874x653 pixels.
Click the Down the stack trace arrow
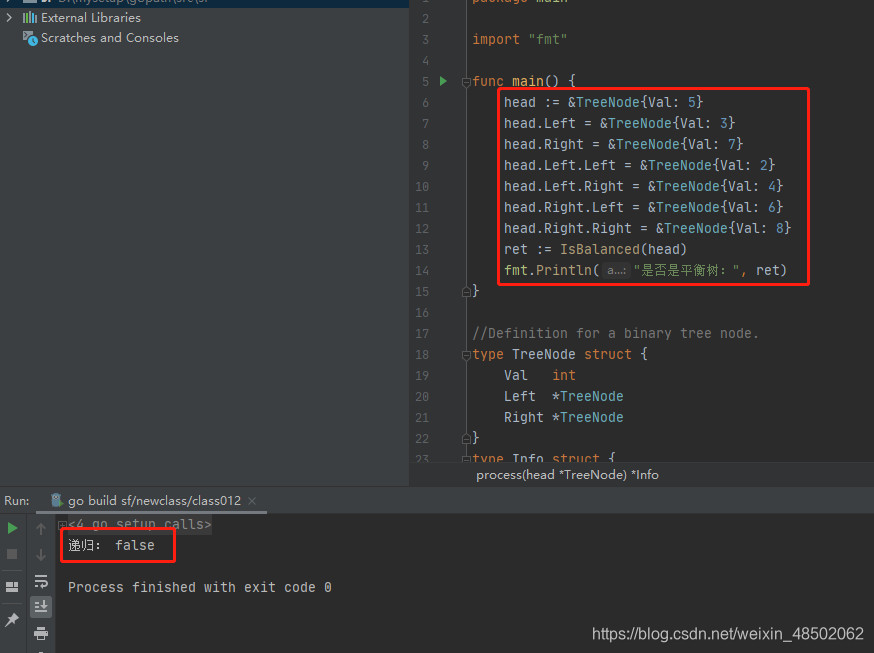coord(41,554)
